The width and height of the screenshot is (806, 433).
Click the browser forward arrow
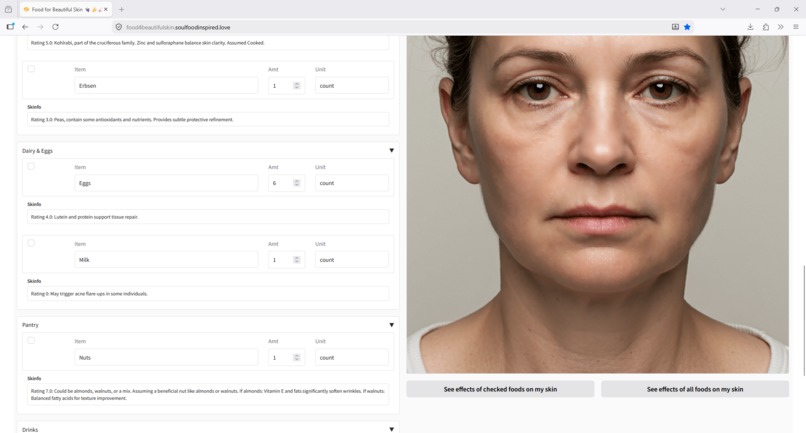point(40,27)
